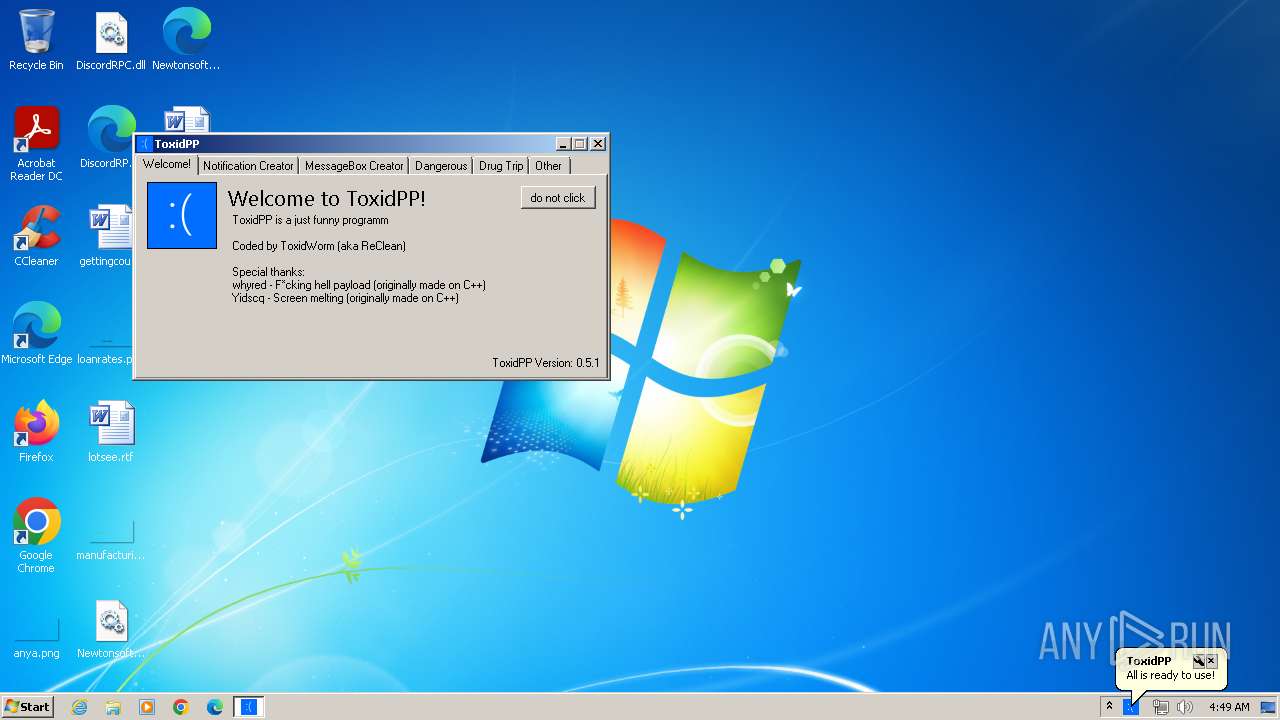The width and height of the screenshot is (1280, 720).
Task: Select the anya.png desktop file
Action: pos(36,636)
